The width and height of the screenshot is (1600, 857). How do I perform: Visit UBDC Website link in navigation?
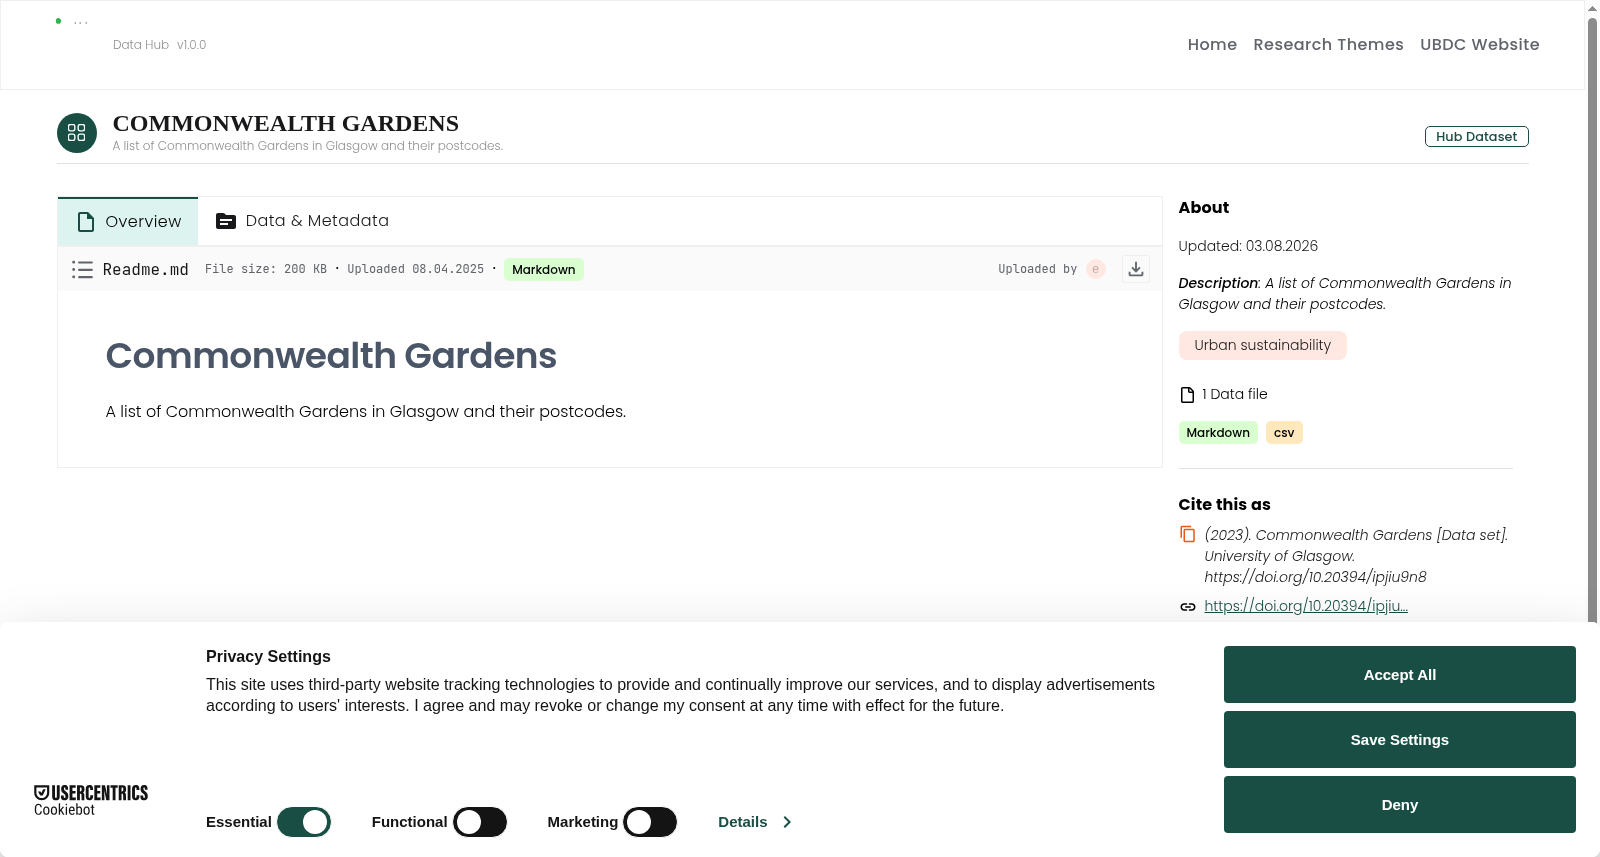pyautogui.click(x=1480, y=44)
